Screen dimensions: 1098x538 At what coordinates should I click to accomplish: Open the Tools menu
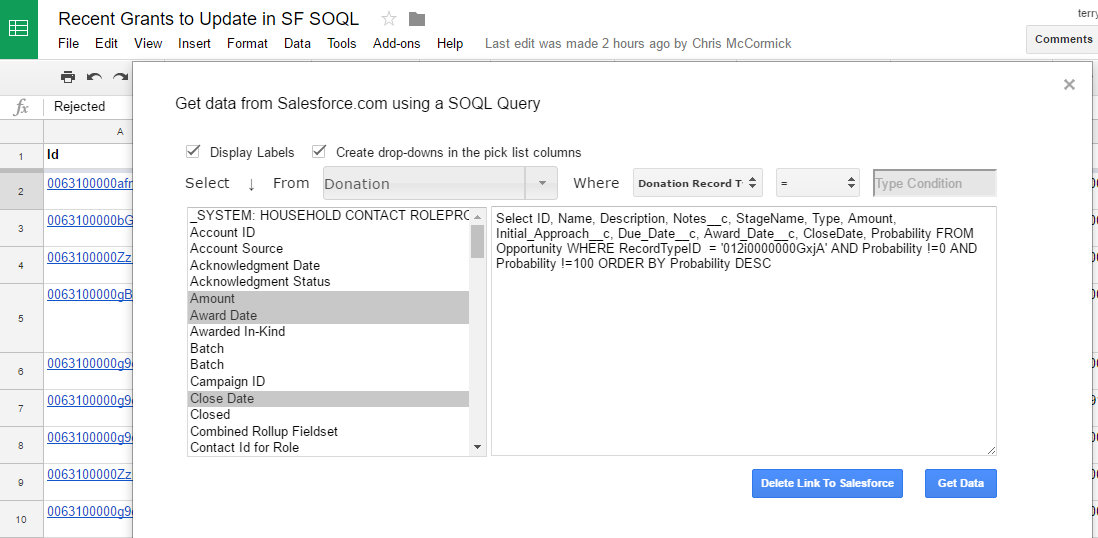pyautogui.click(x=342, y=43)
